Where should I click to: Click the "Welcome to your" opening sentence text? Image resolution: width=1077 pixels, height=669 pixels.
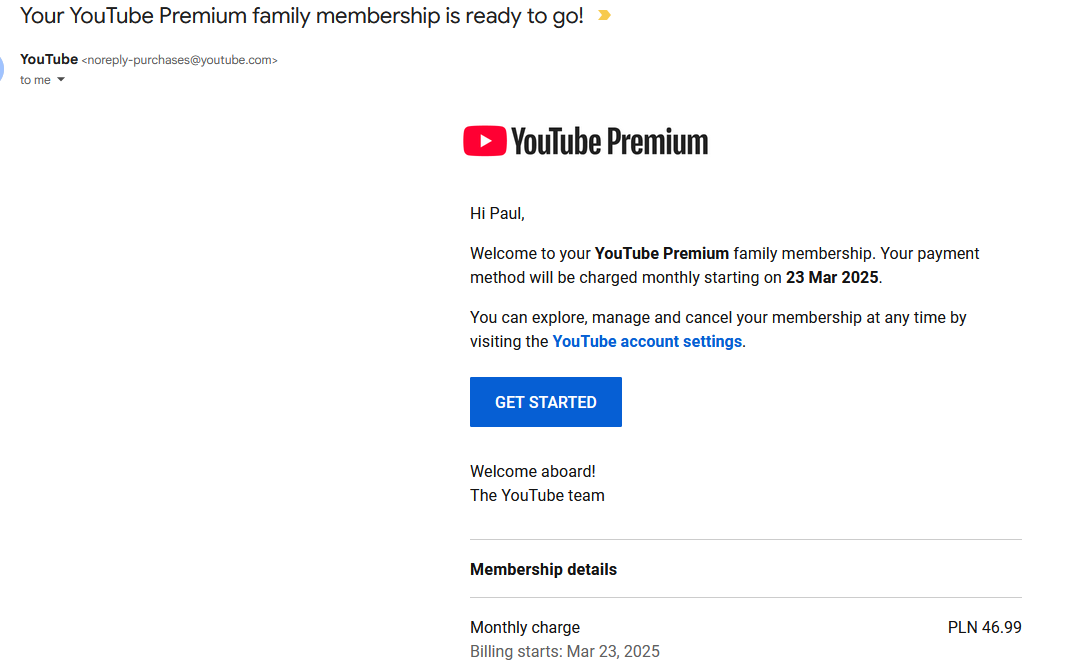click(530, 253)
